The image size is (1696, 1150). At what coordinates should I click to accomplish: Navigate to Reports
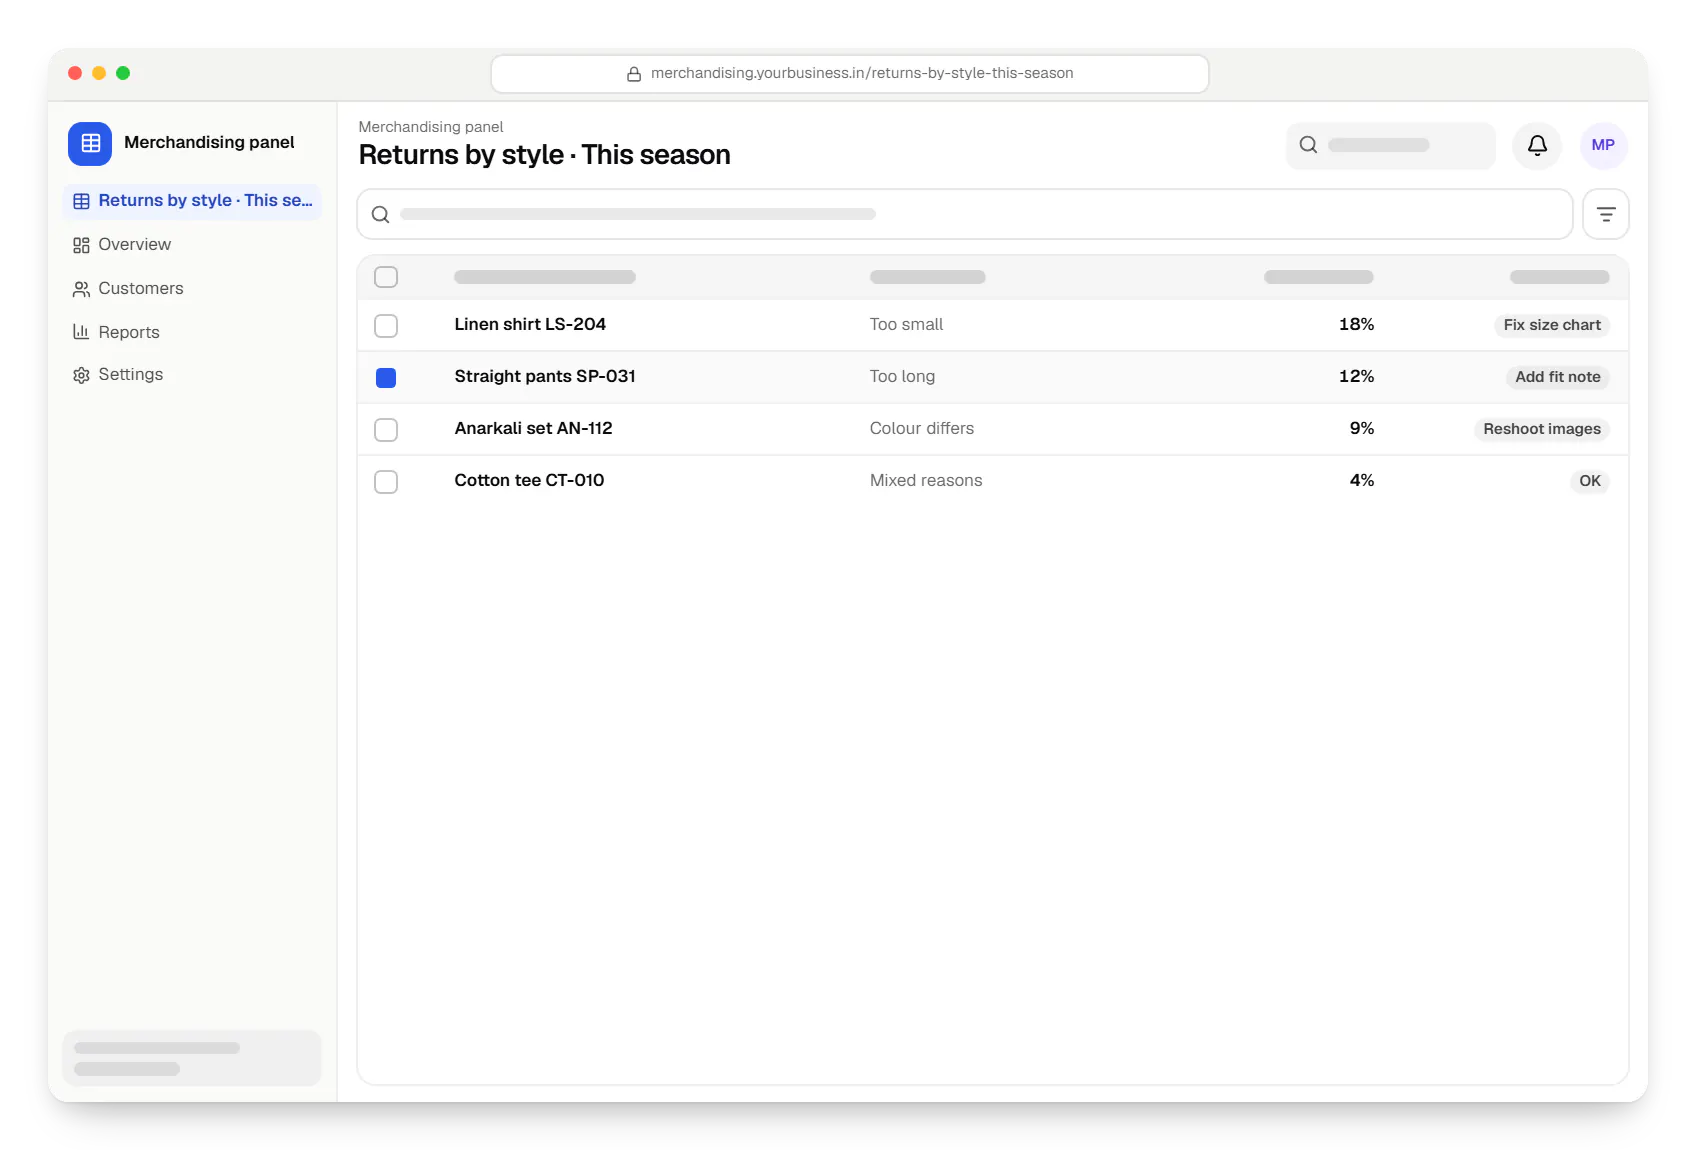pos(192,332)
